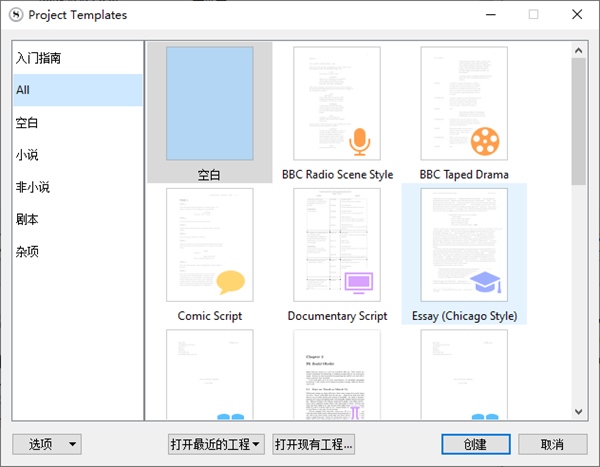Screen dimensions: 600x467
Task: Open the 入门指南 category
Action: 78,58
